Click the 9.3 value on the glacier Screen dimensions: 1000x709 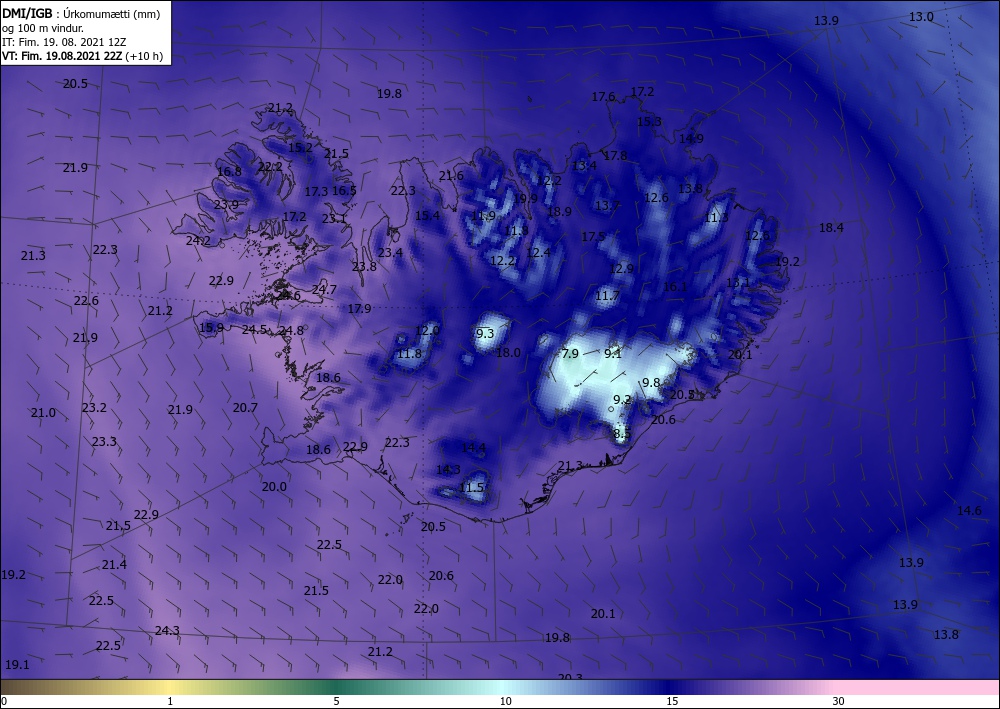click(x=485, y=333)
